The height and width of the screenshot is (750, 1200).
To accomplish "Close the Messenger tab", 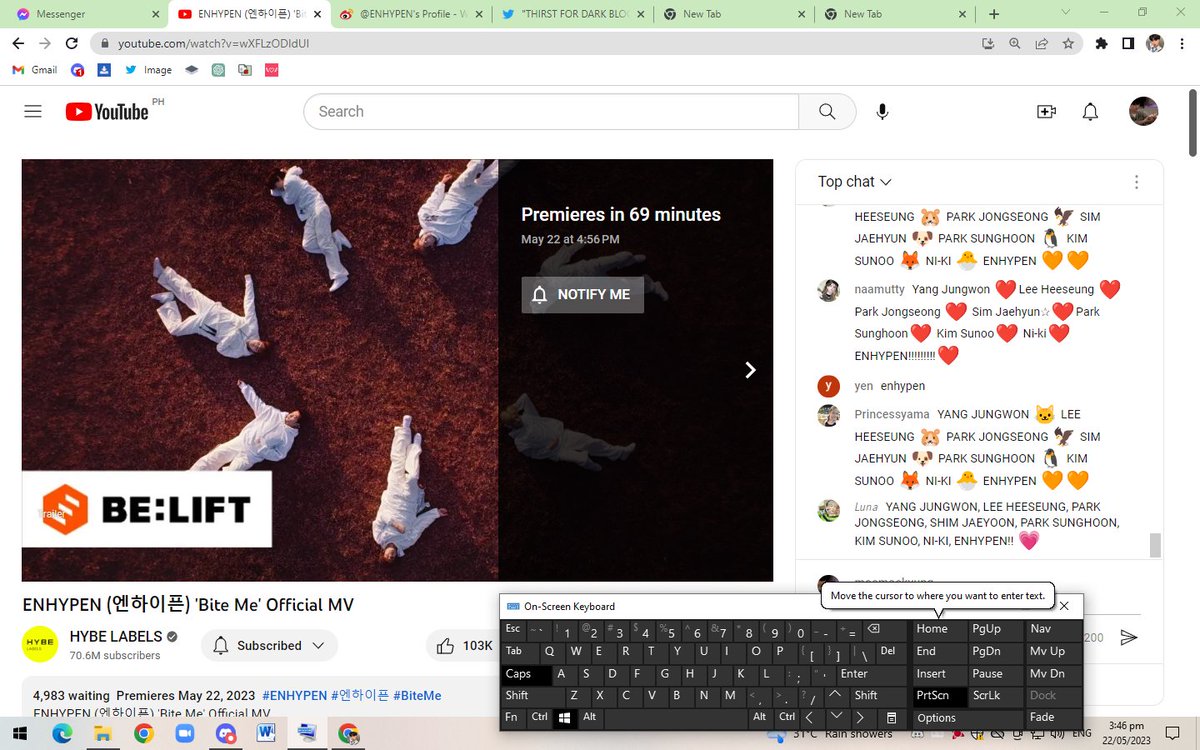I will pyautogui.click(x=155, y=14).
